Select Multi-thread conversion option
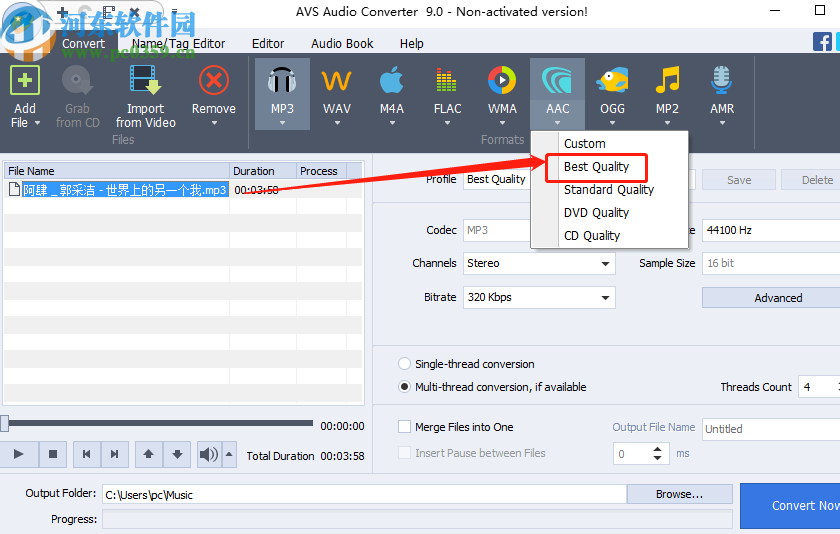Image resolution: width=840 pixels, height=534 pixels. pyautogui.click(x=404, y=387)
